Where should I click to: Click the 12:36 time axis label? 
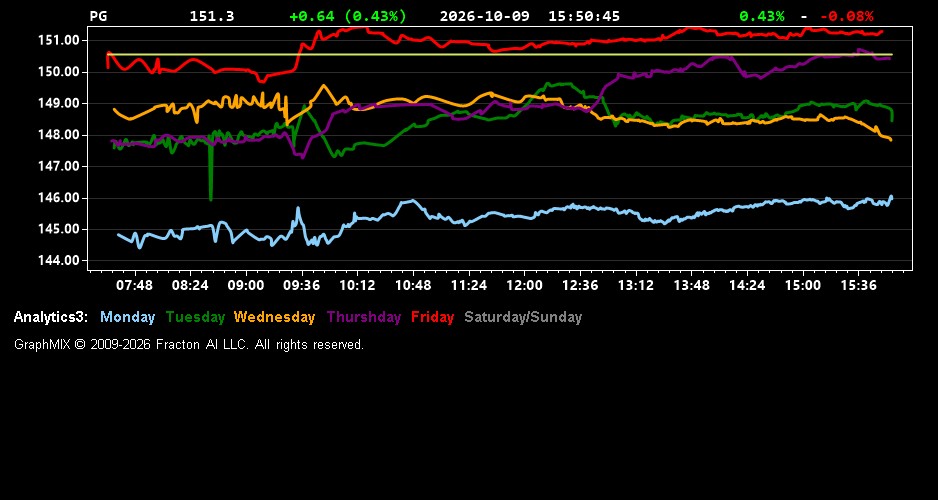click(580, 285)
